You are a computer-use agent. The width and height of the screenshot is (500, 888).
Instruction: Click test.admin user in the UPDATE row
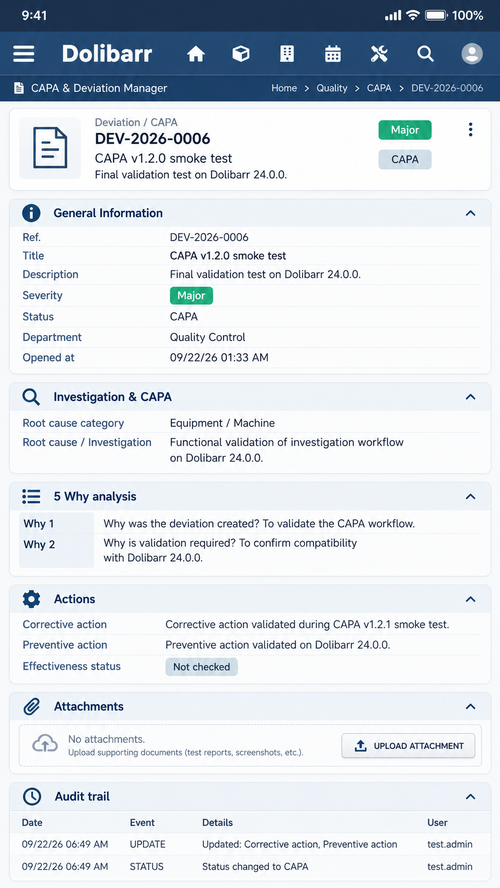[450, 844]
